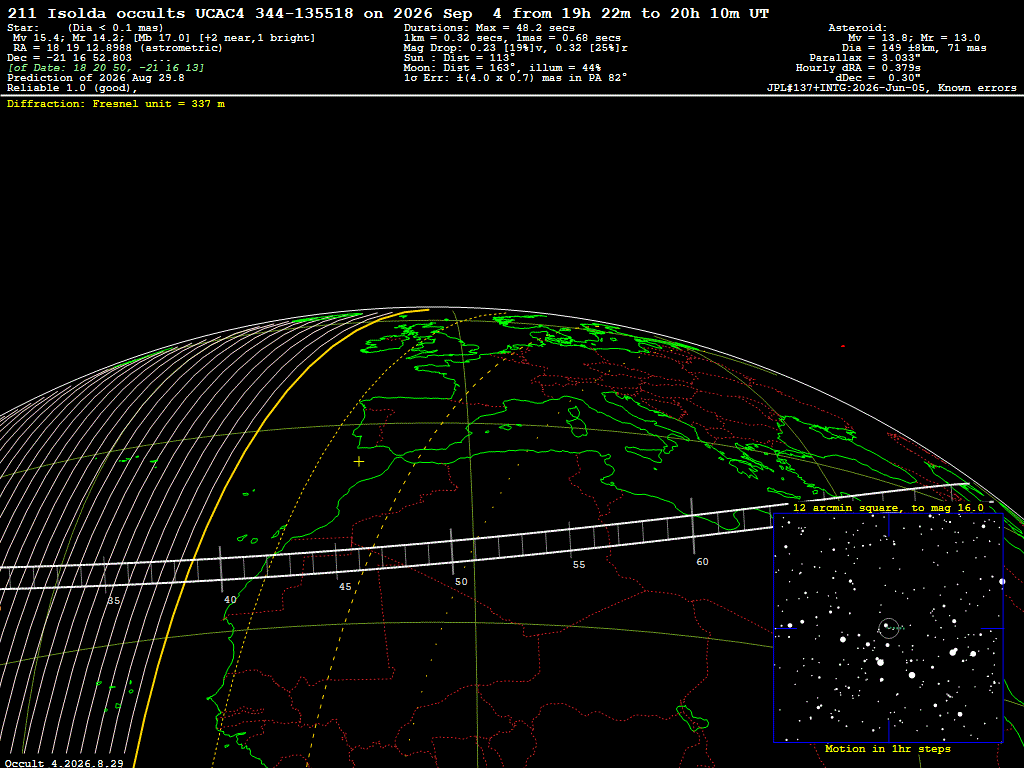
Task: Click the '211 Isolda occults' title text
Action: coord(97,14)
